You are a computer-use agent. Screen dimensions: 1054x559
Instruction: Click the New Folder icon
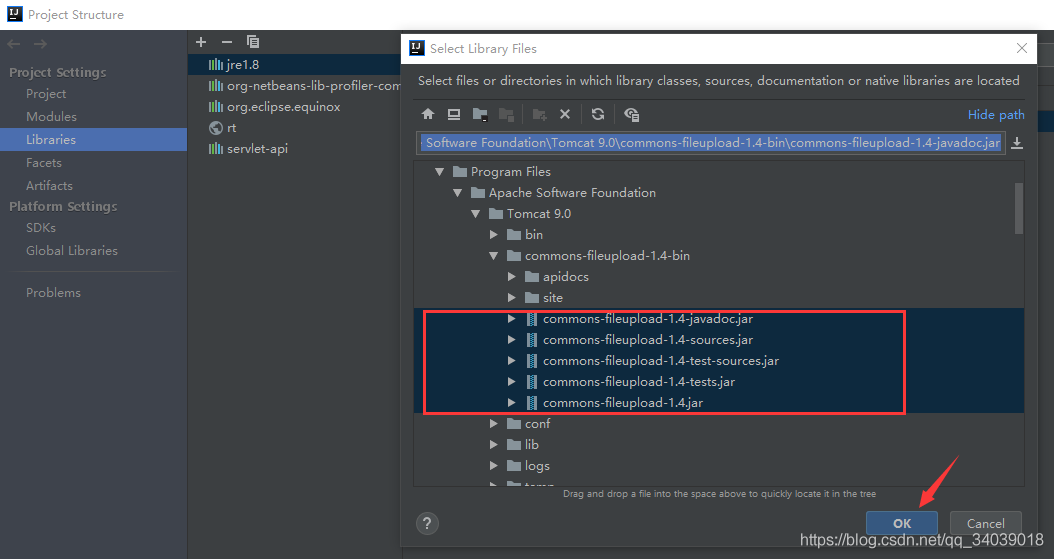[539, 114]
